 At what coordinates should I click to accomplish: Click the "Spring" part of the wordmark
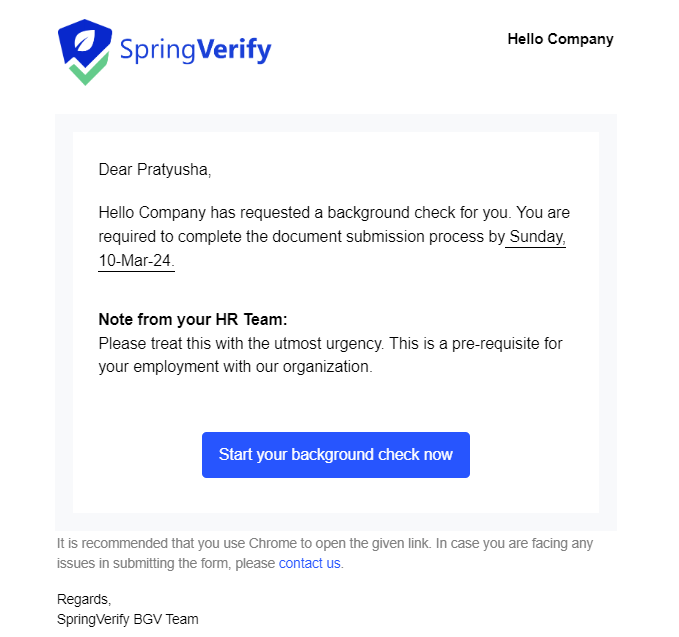(x=157, y=49)
